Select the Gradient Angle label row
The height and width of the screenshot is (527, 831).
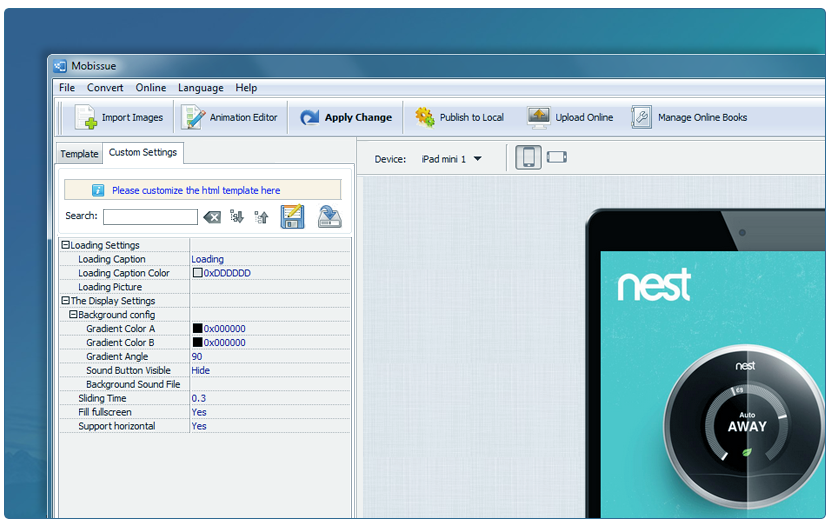pos(117,357)
